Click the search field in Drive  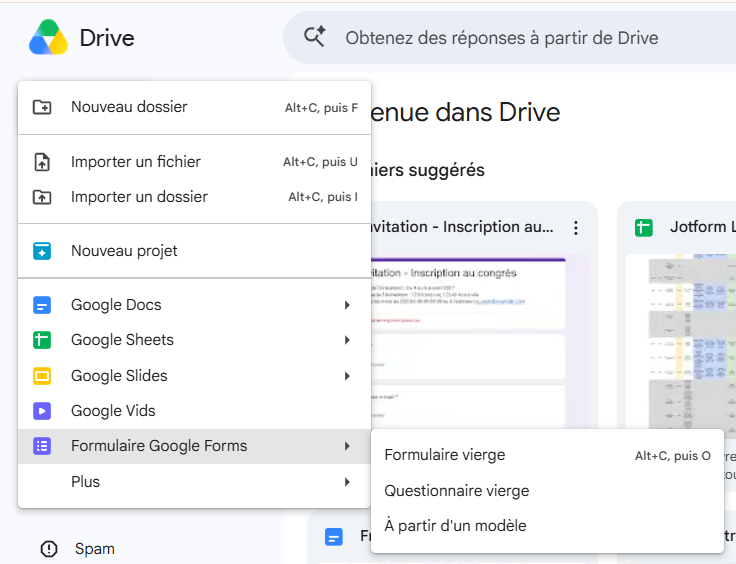pyautogui.click(x=509, y=38)
